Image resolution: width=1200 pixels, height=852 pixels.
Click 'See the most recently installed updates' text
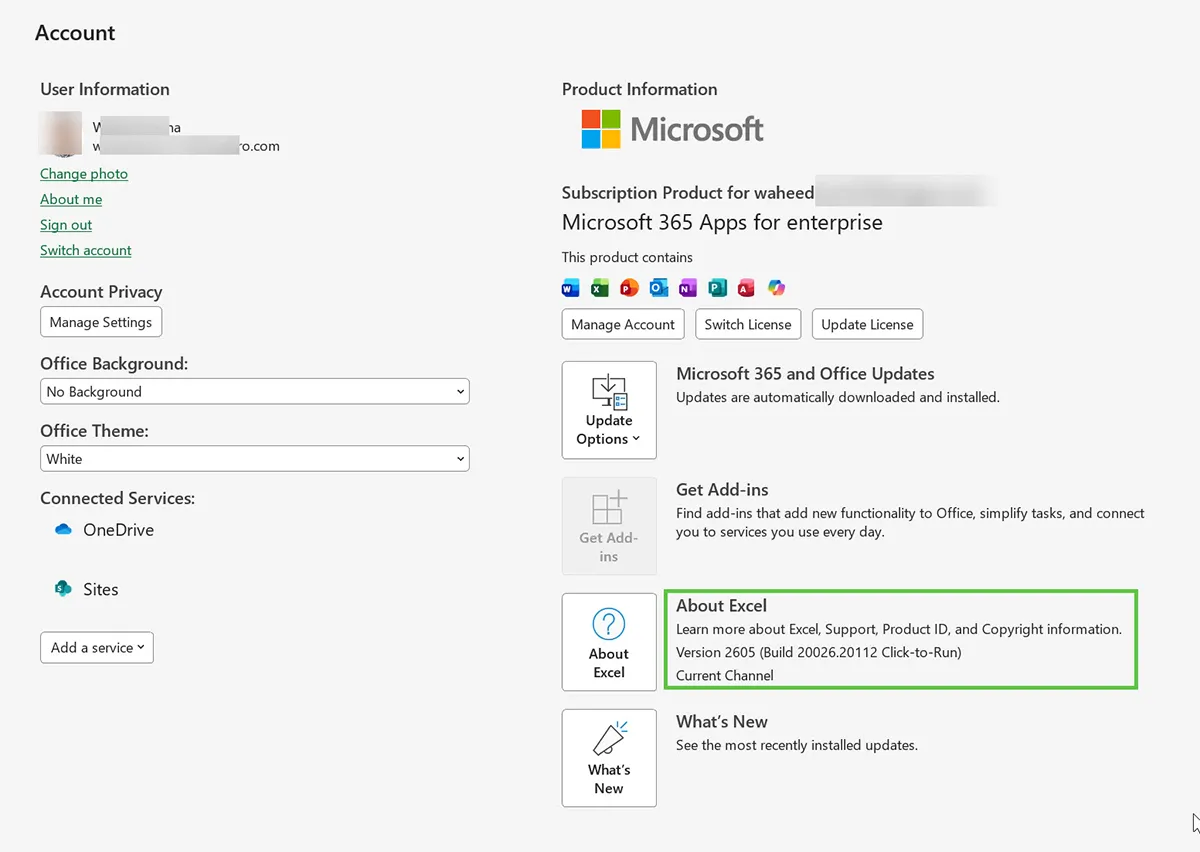[x=797, y=745]
